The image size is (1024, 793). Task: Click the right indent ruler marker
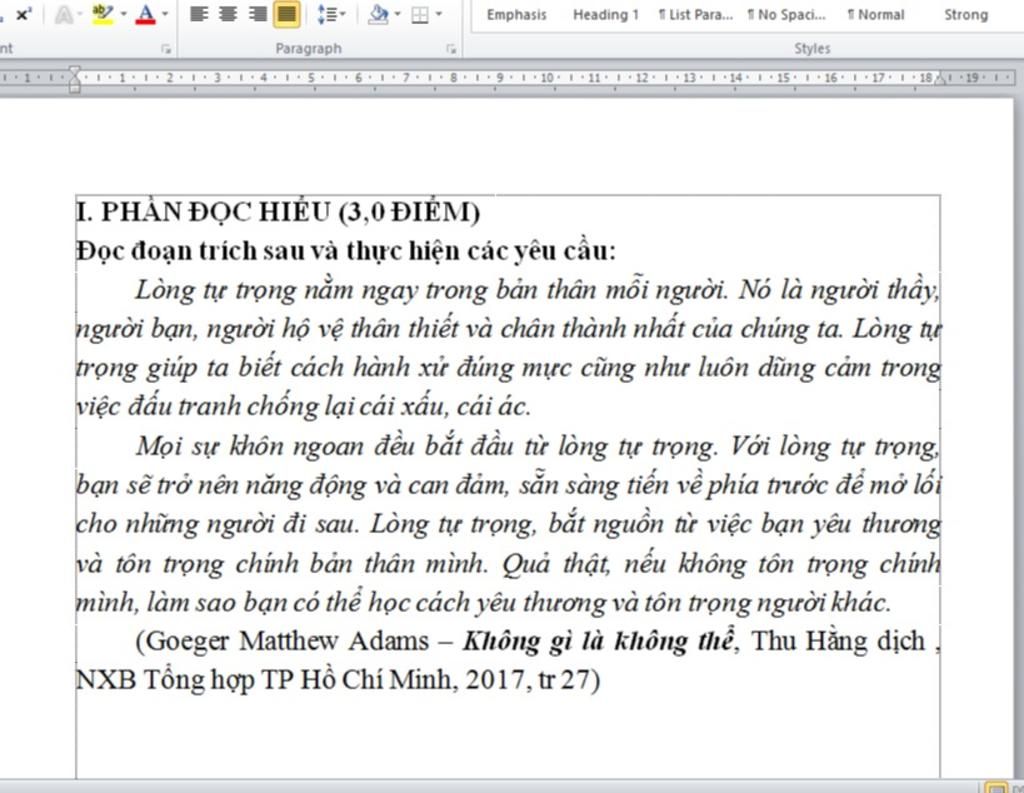click(940, 80)
